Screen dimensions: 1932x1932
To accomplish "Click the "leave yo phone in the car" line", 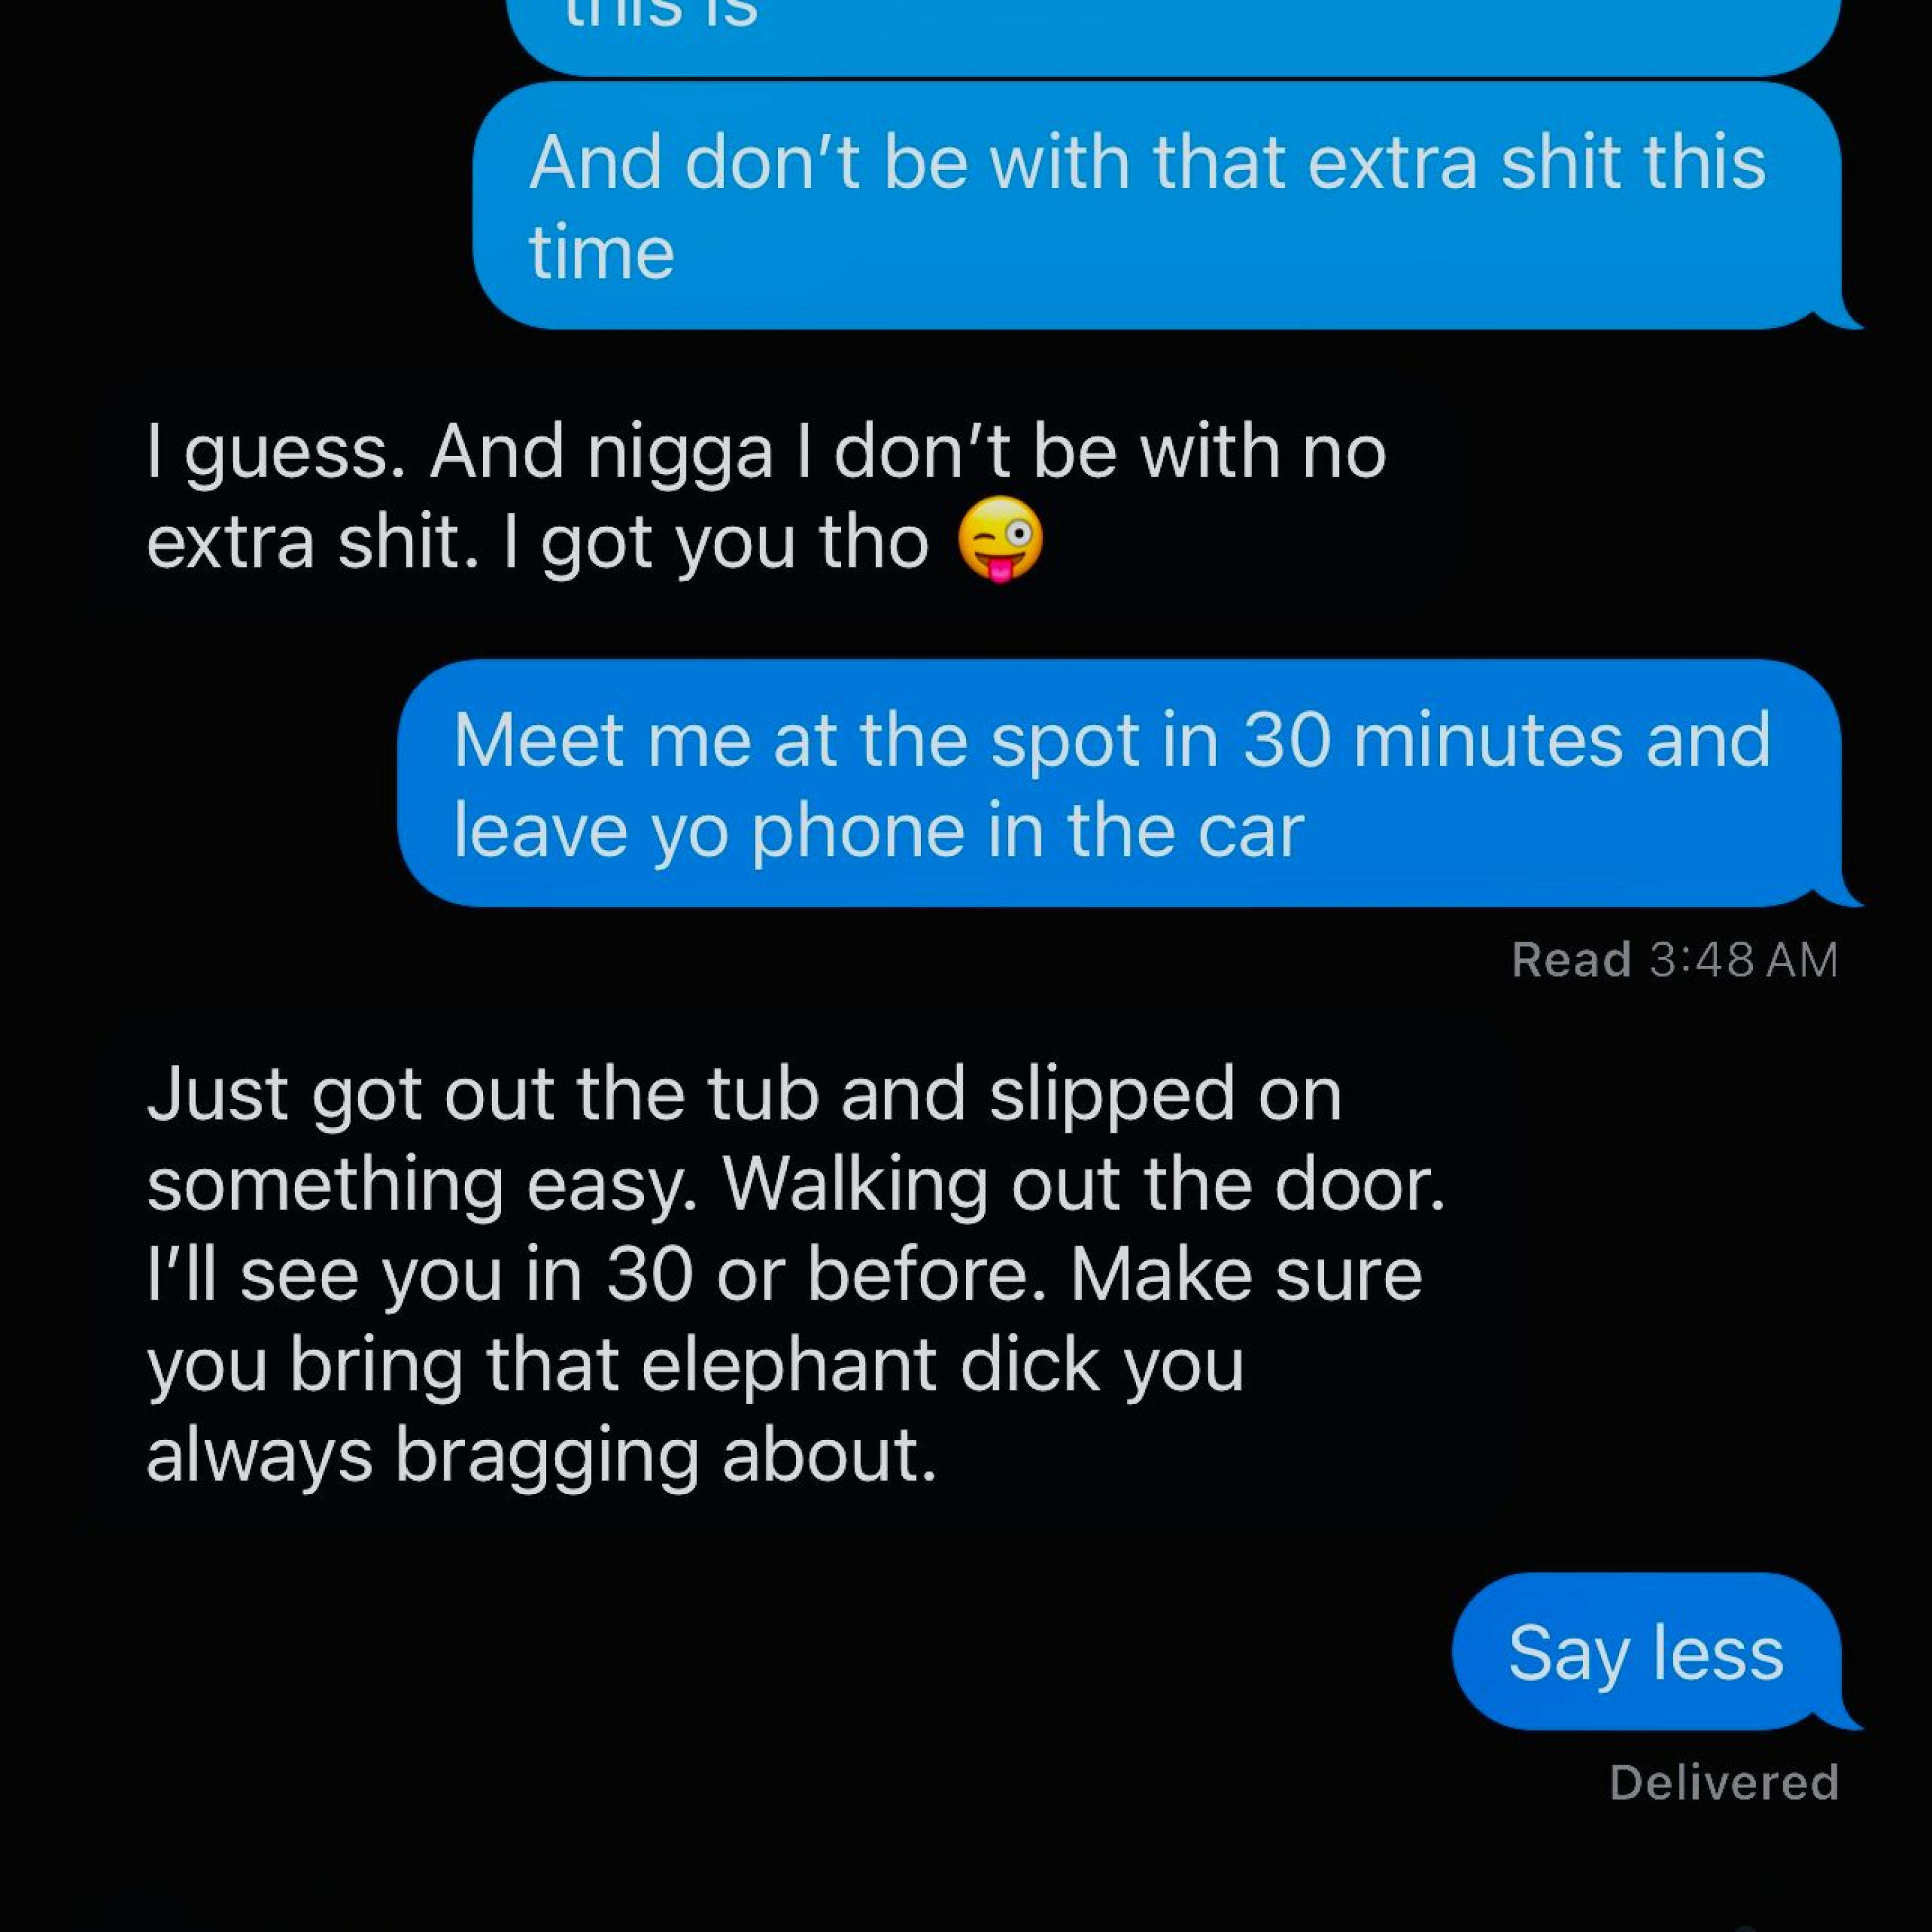I will tap(879, 830).
